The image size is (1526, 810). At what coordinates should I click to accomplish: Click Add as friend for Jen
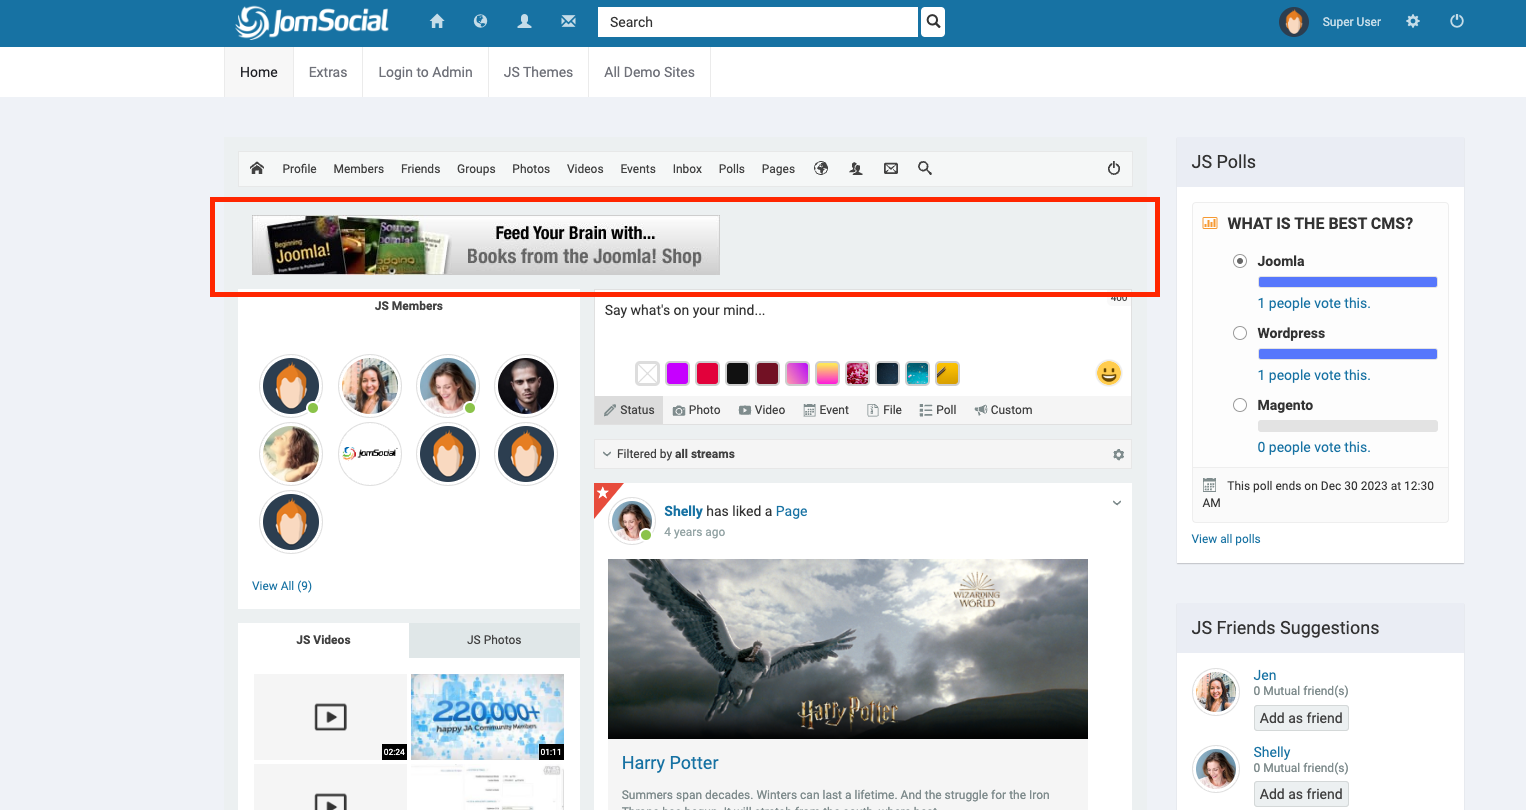pos(1301,718)
